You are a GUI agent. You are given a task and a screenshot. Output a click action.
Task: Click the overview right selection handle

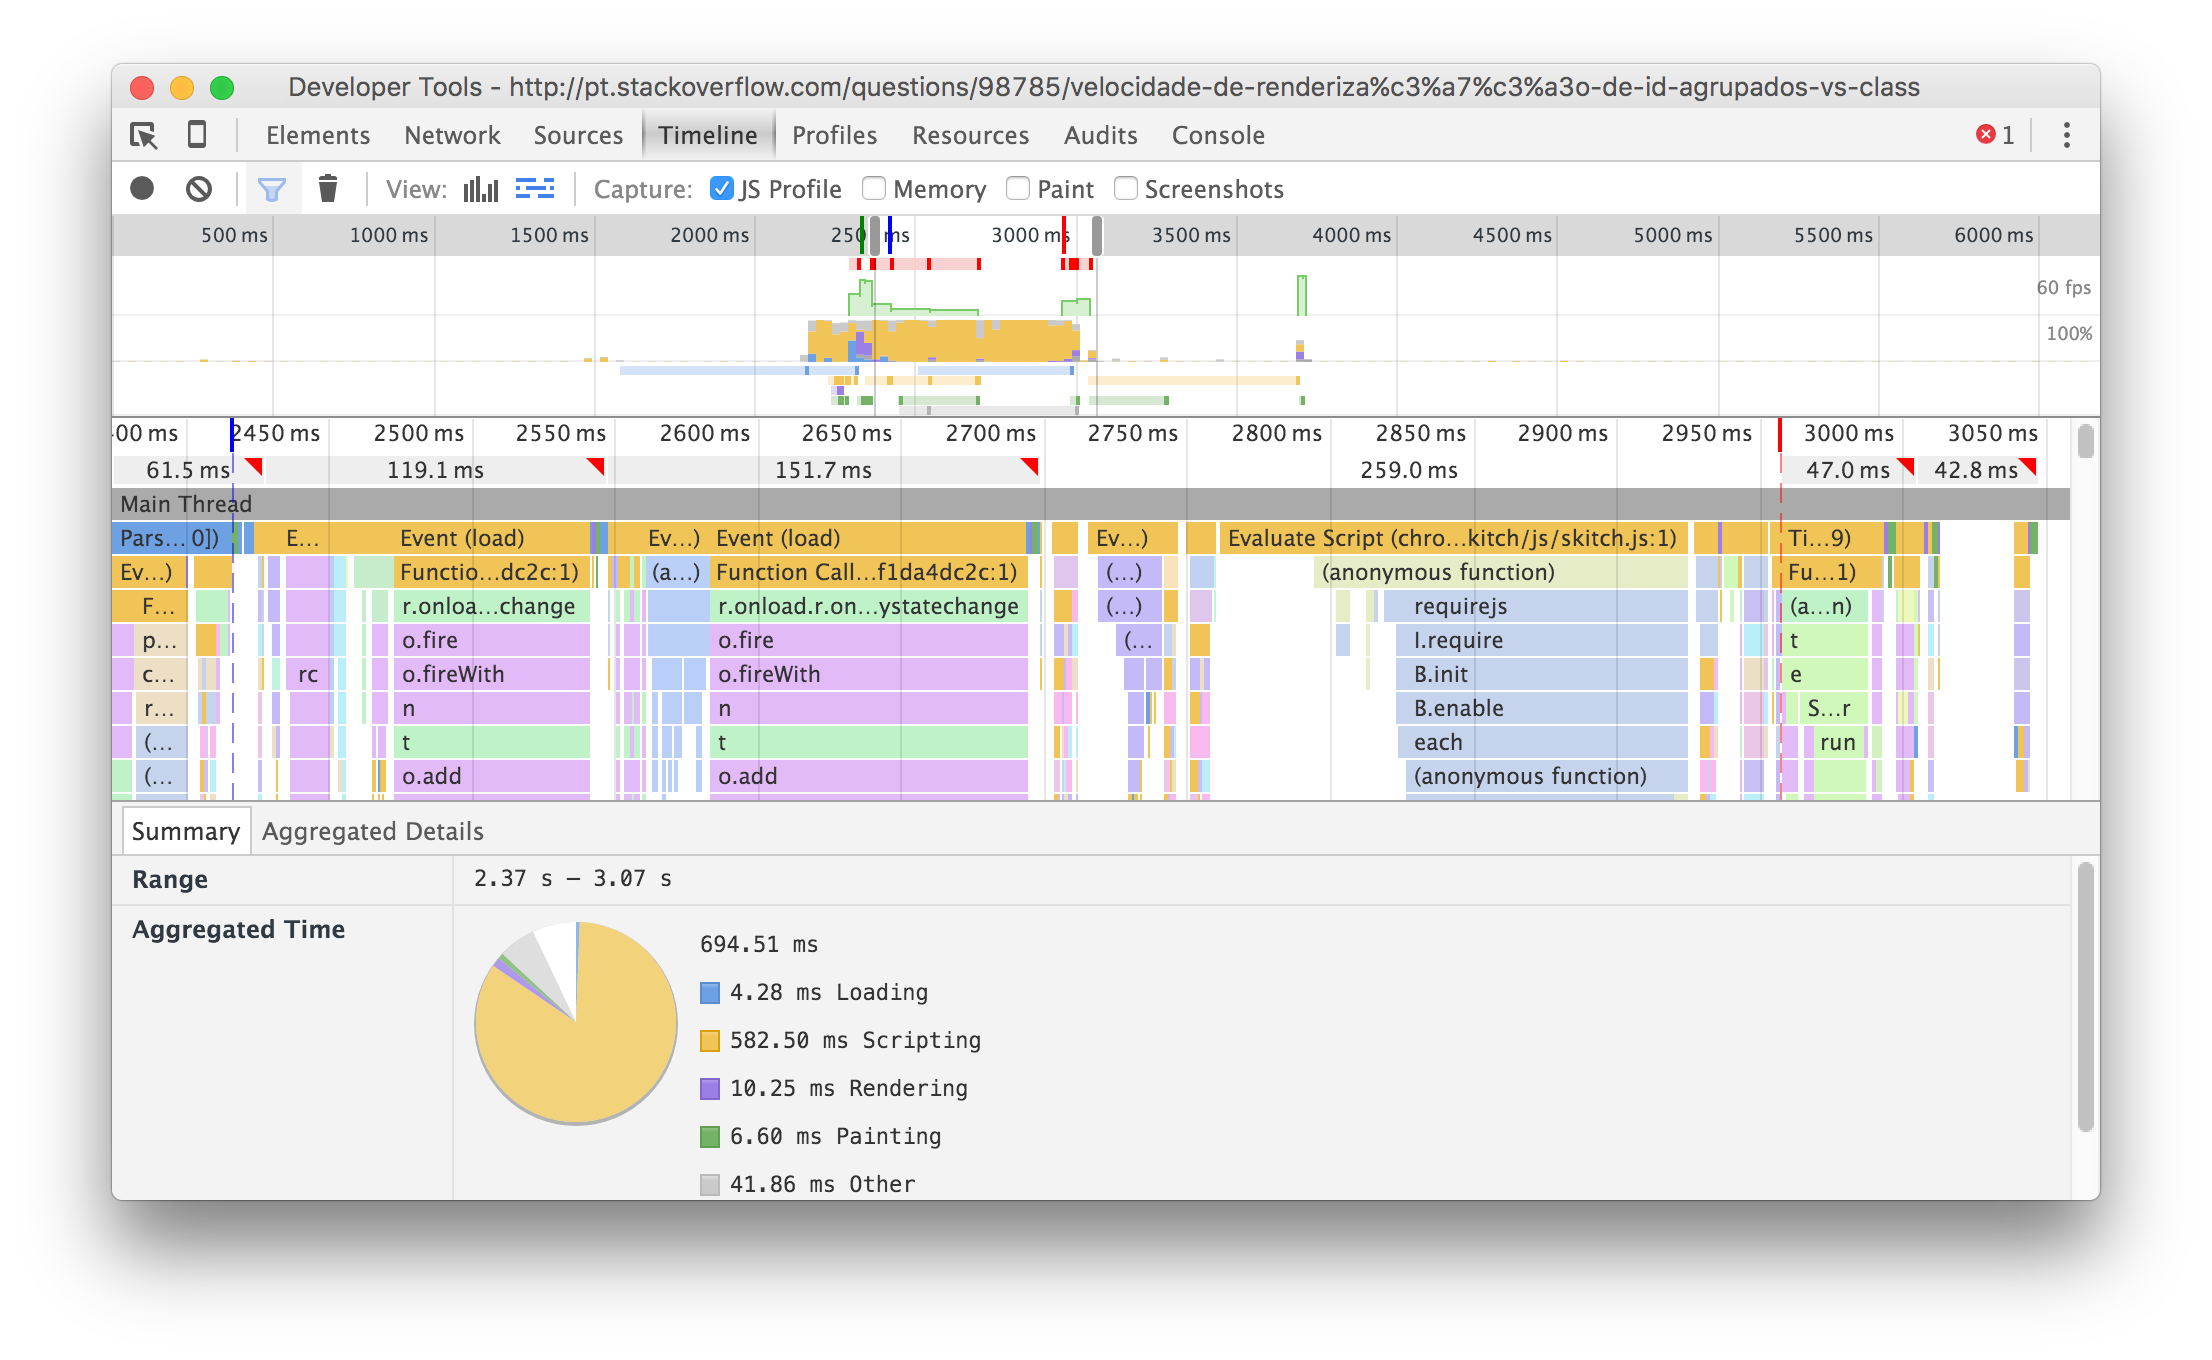pyautogui.click(x=1097, y=235)
